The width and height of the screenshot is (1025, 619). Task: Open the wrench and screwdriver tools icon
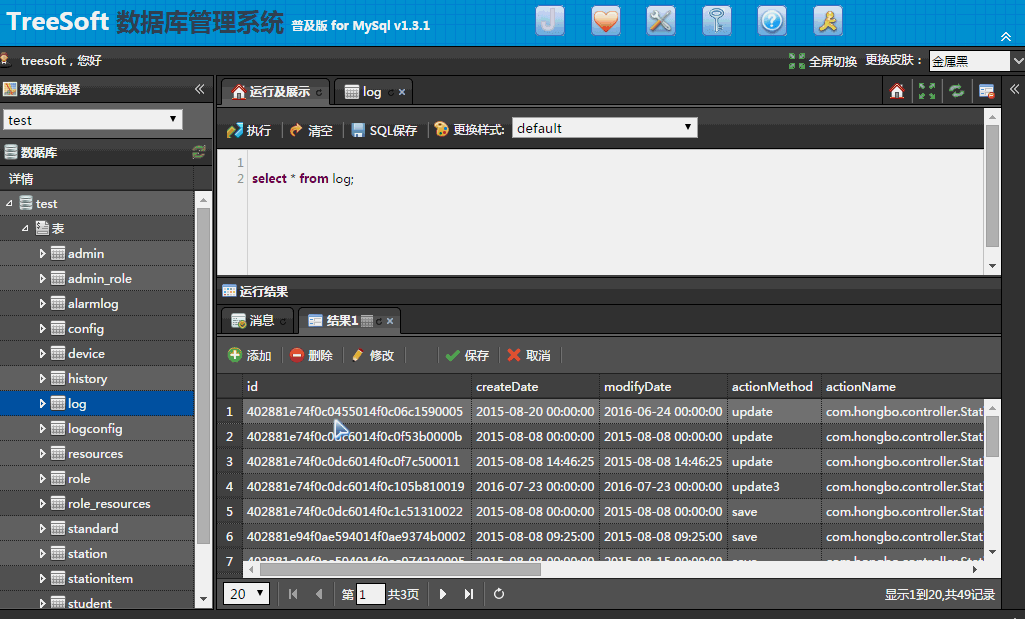pyautogui.click(x=661, y=20)
